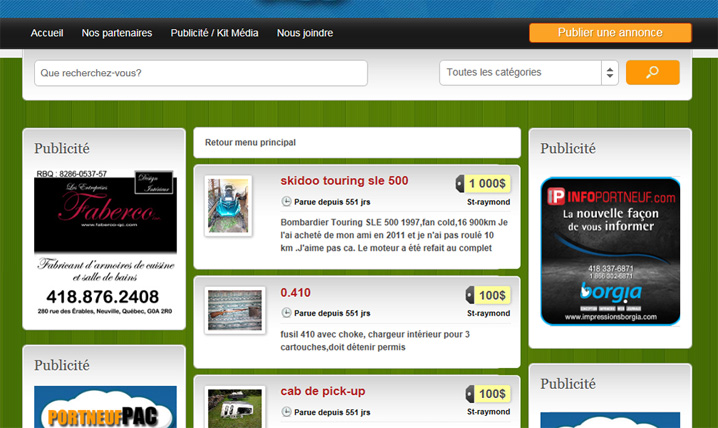The height and width of the screenshot is (428, 718).
Task: Open Nos partenaires page
Action: coord(117,33)
